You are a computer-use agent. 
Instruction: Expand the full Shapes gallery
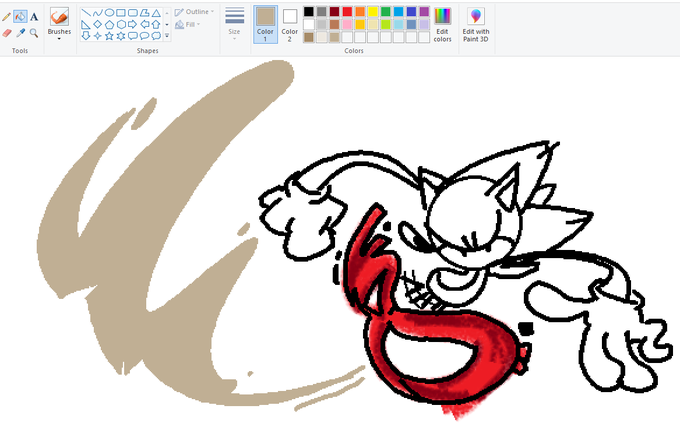pyautogui.click(x=167, y=36)
